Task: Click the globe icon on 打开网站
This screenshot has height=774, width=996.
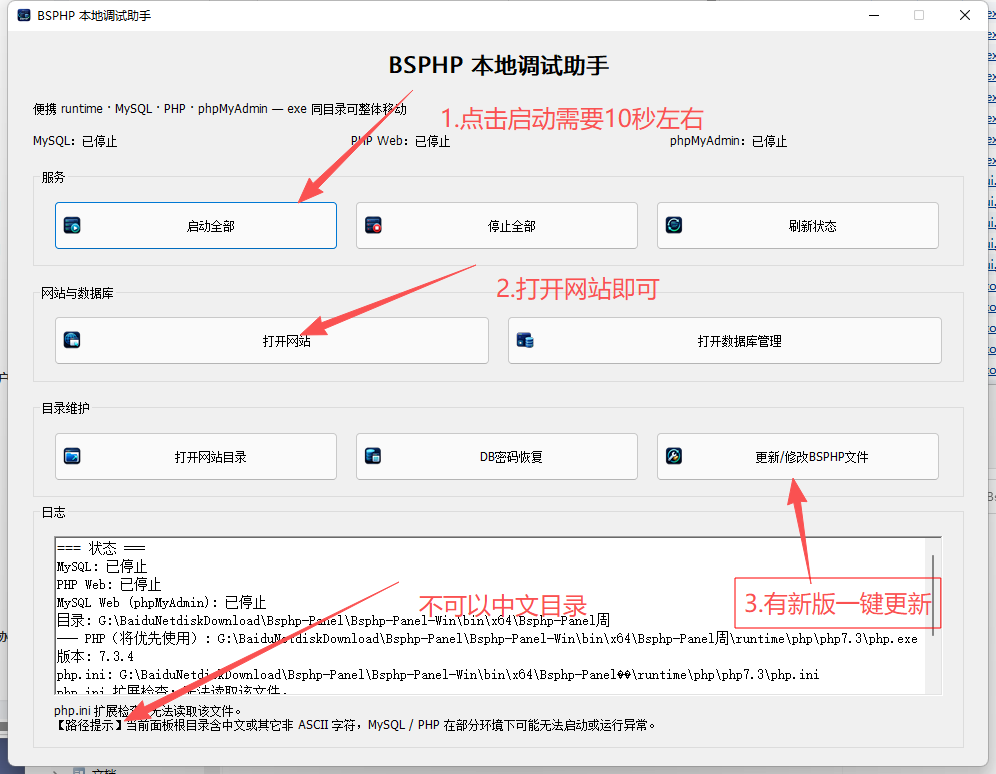Action: click(x=72, y=340)
